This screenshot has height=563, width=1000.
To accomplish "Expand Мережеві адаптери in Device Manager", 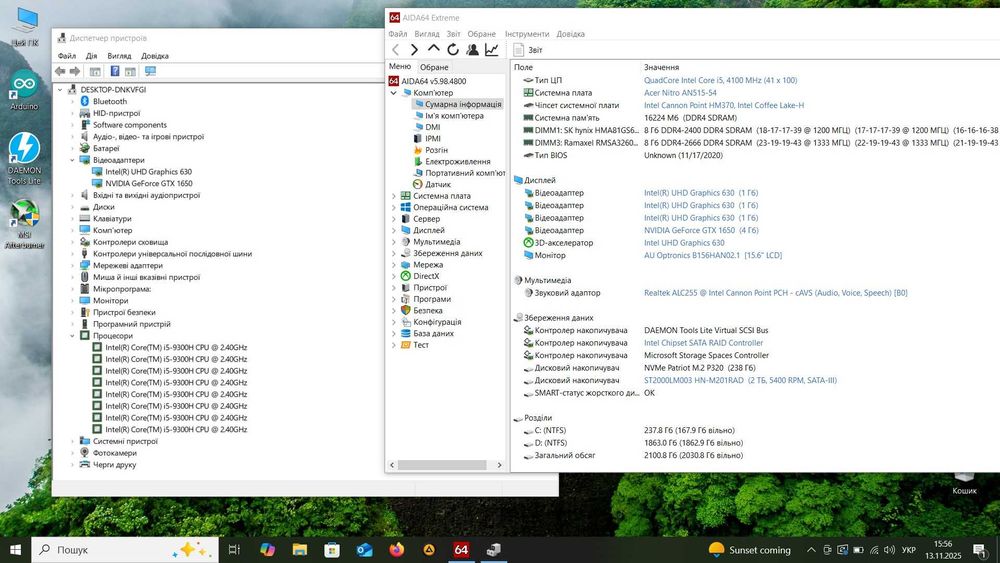I will tap(72, 266).
